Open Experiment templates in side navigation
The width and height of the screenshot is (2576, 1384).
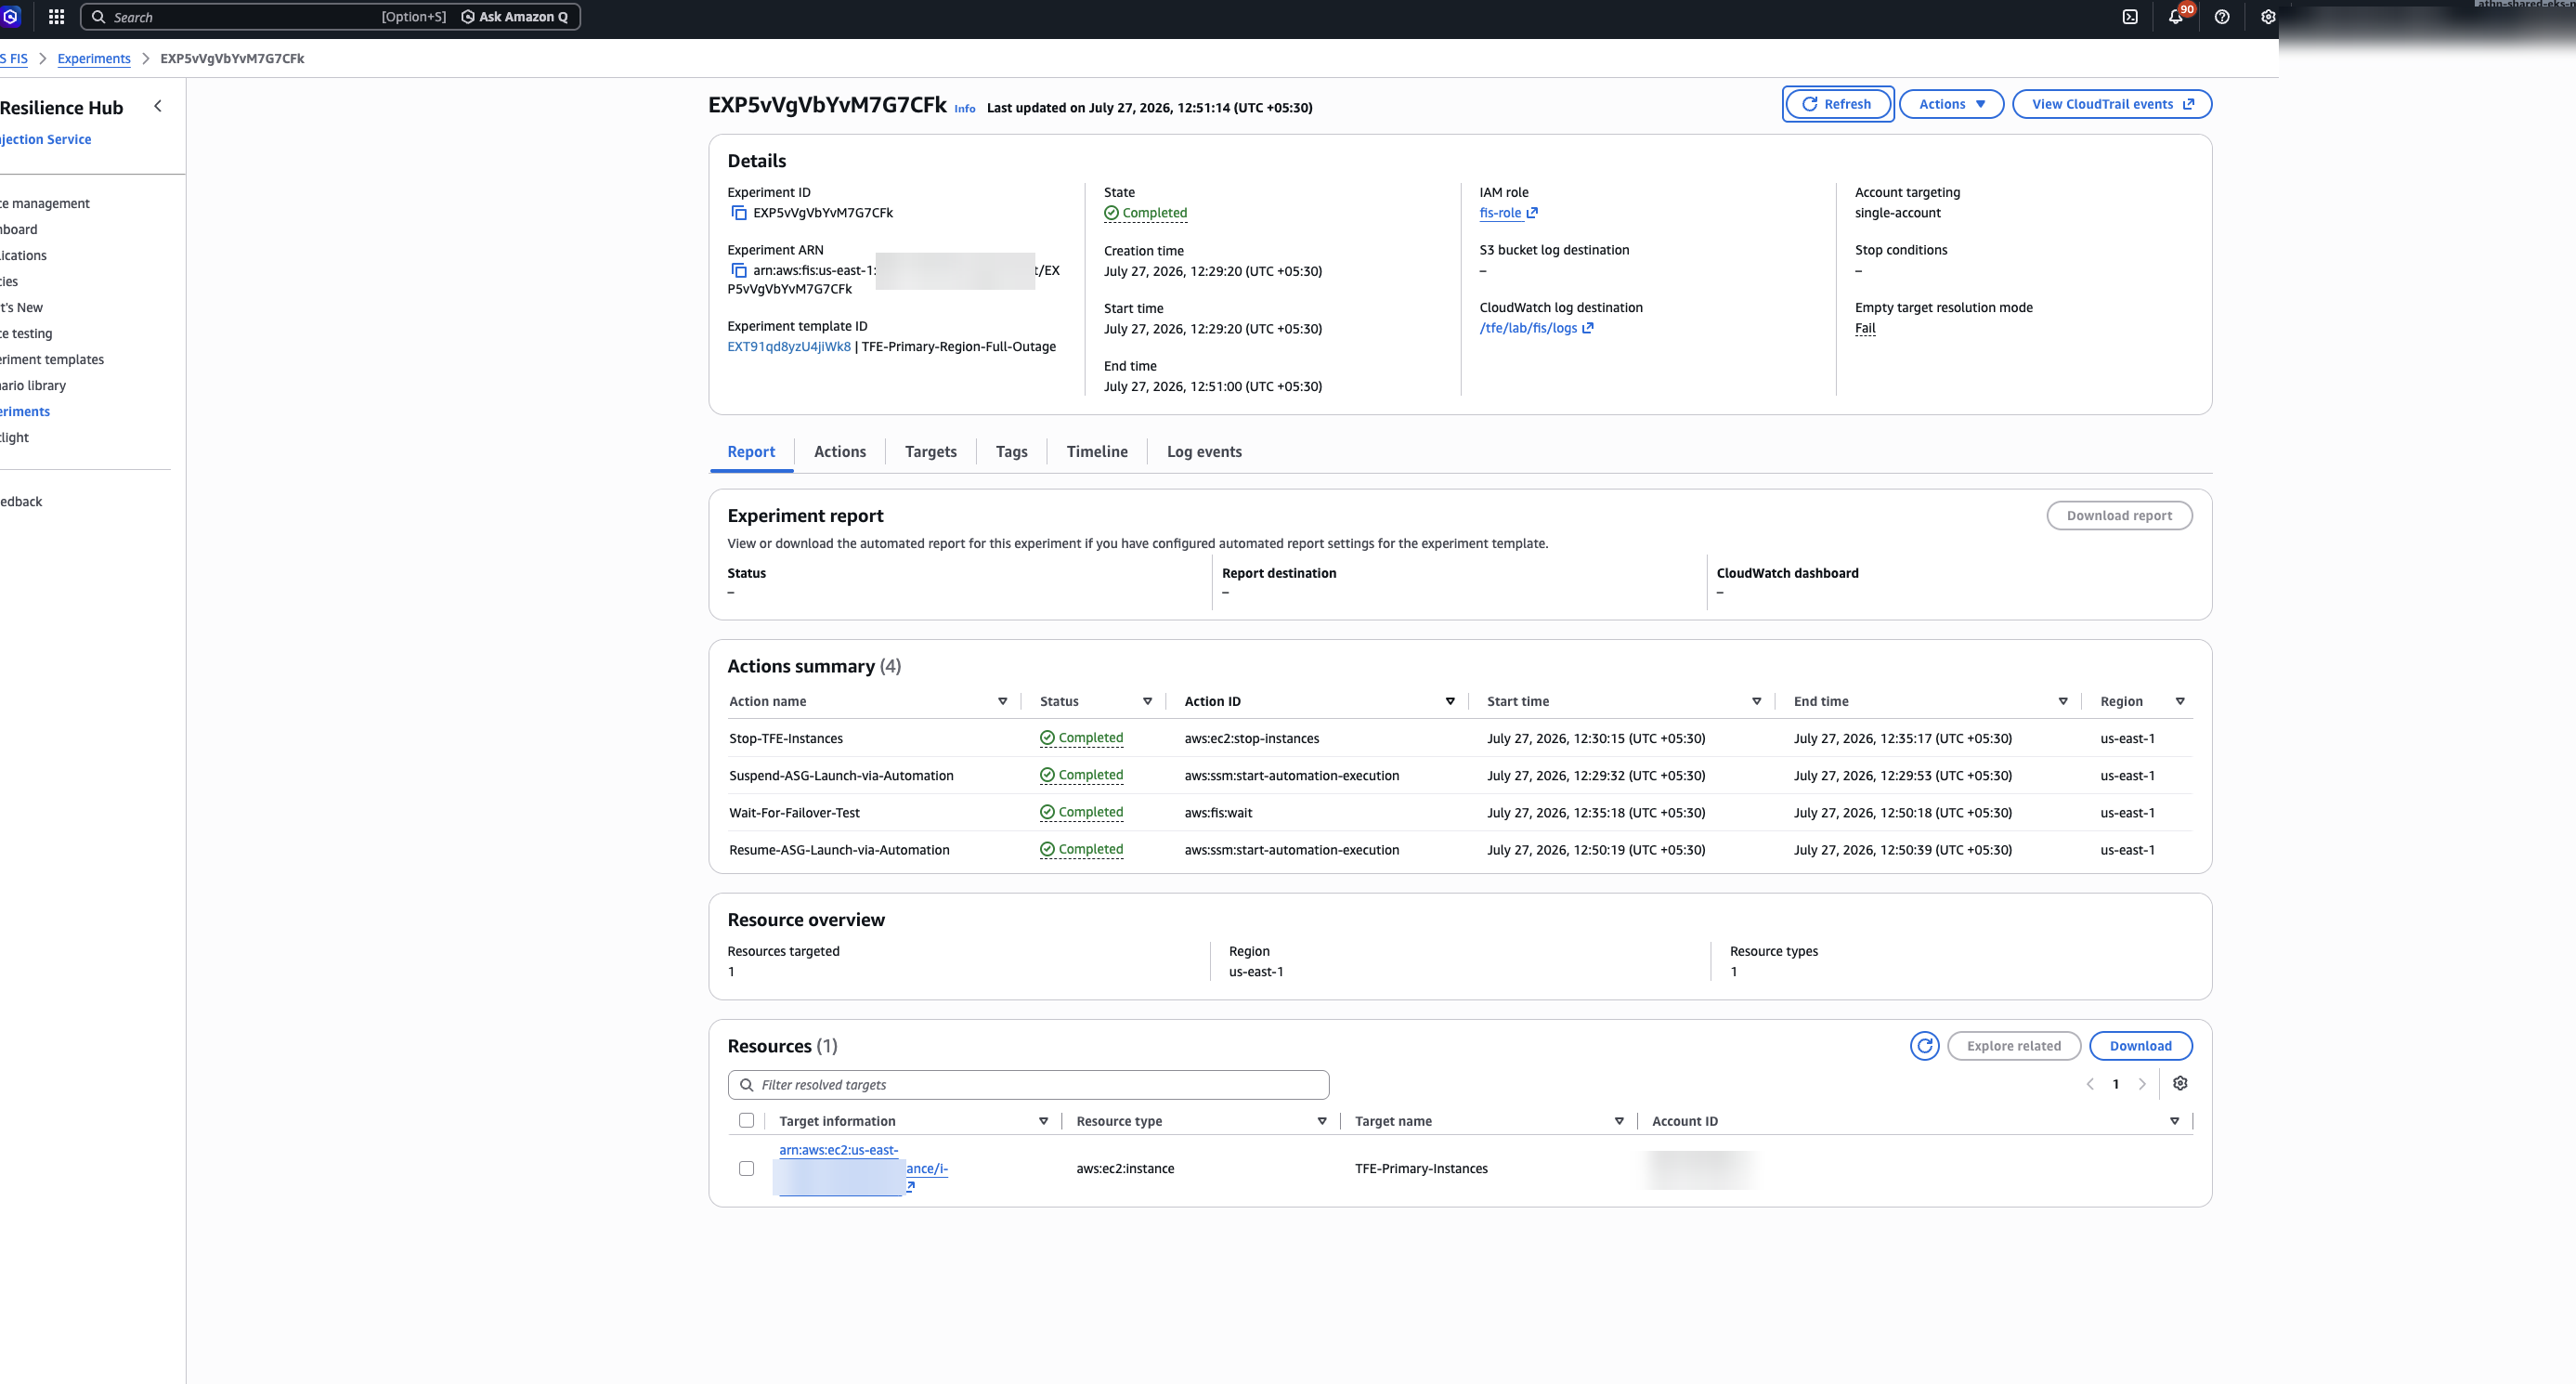(x=52, y=360)
